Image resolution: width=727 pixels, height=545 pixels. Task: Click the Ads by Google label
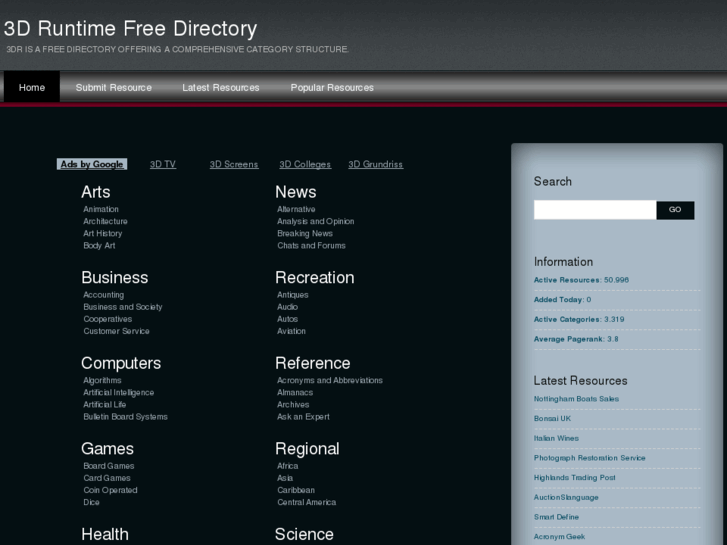pos(92,164)
